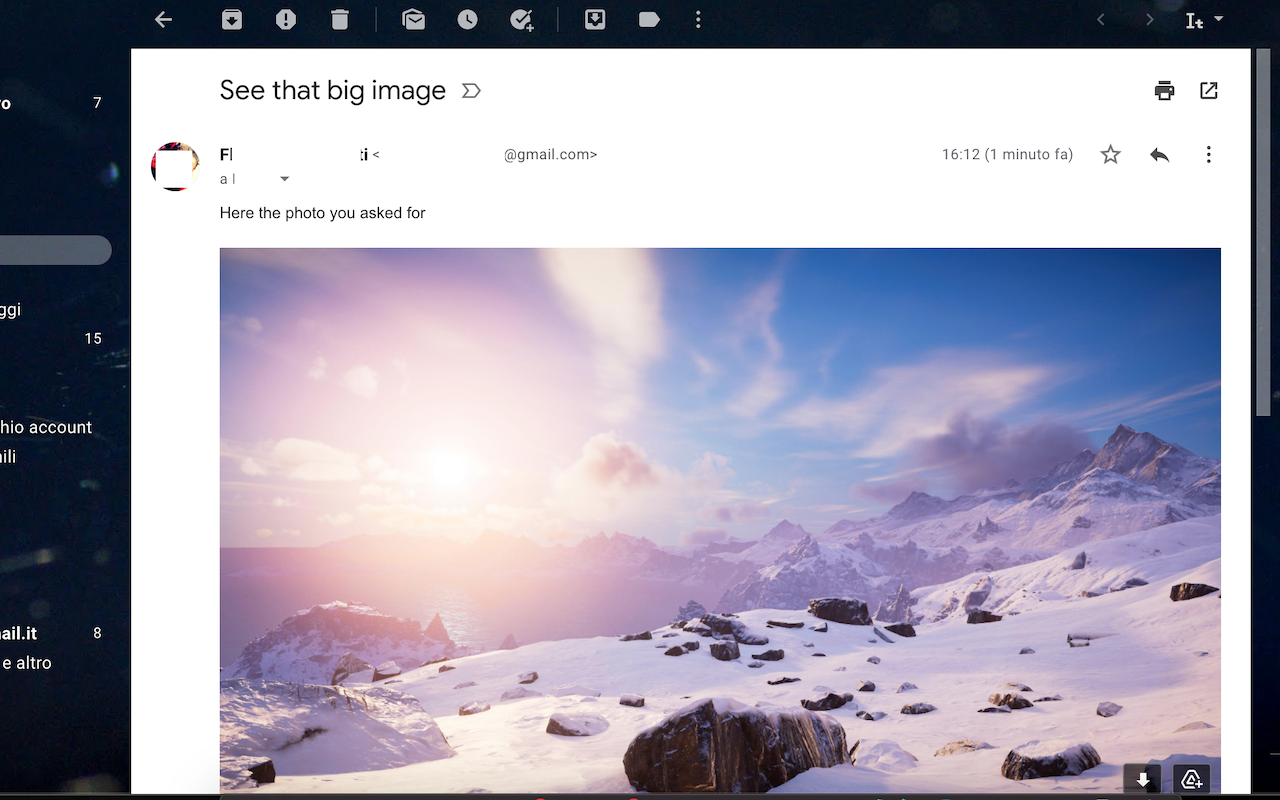This screenshot has height=800, width=1280.
Task: Mark the email as unread
Action: coord(413,20)
